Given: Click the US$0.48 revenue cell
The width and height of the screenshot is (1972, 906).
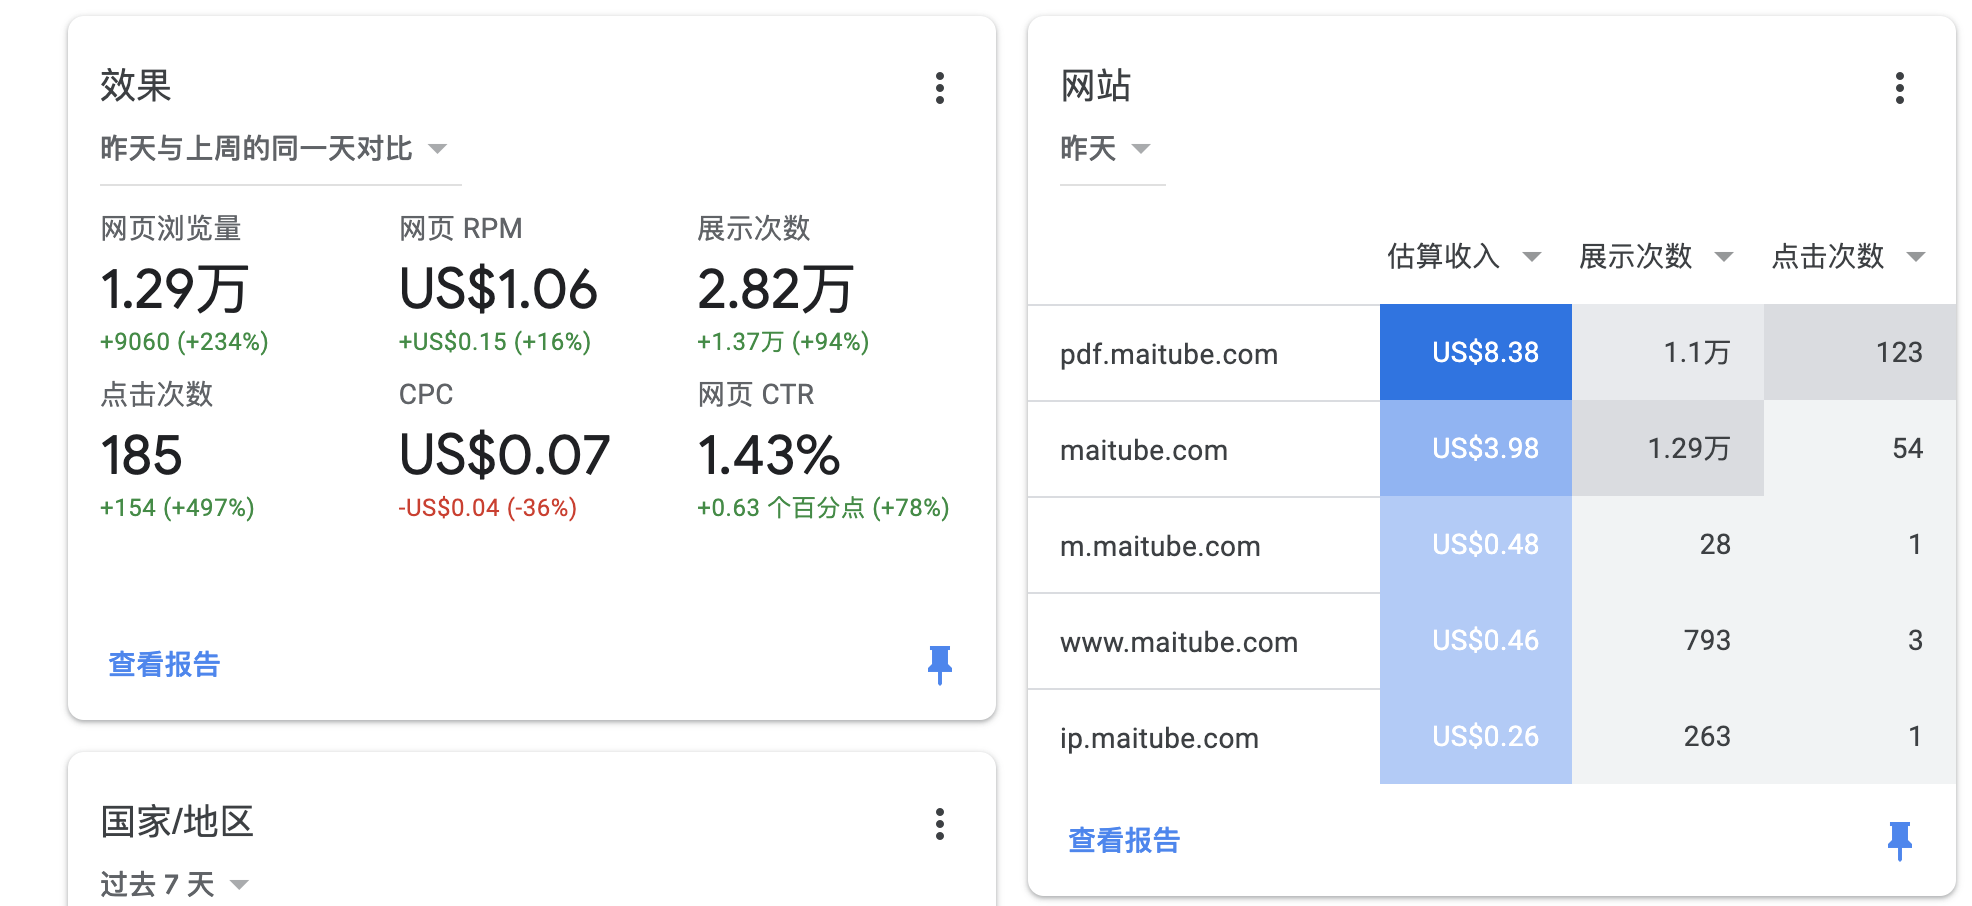Looking at the screenshot, I should (x=1476, y=544).
